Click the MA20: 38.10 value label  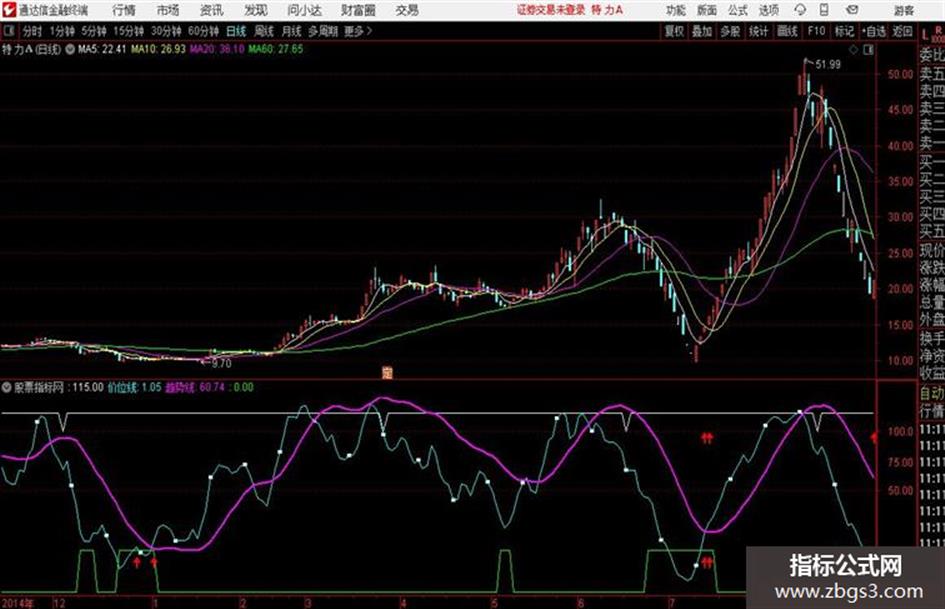[217, 49]
